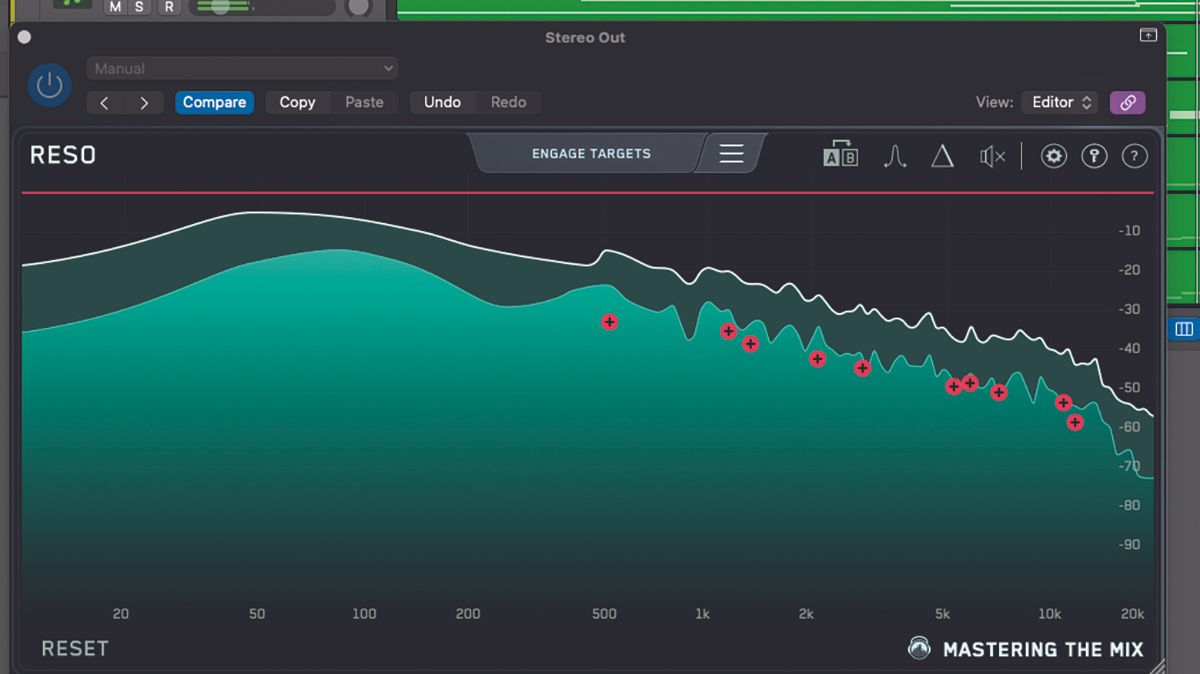
Task: Open the A/B comparison icon
Action: pyautogui.click(x=840, y=156)
